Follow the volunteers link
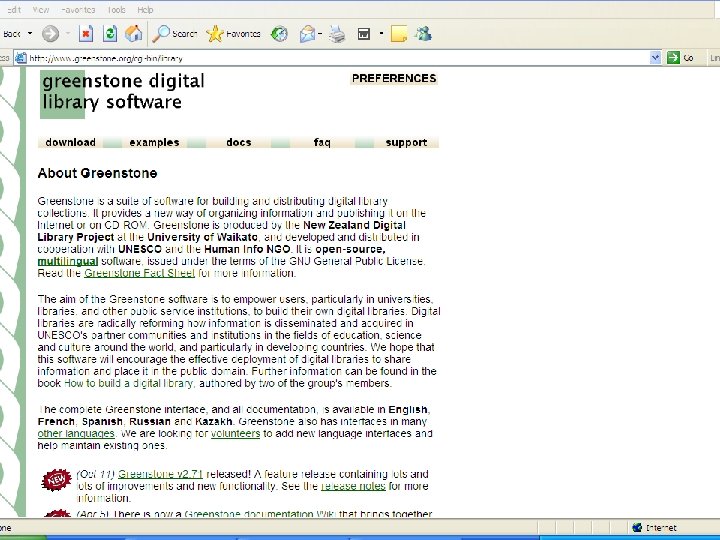This screenshot has height=540, width=720. click(235, 433)
